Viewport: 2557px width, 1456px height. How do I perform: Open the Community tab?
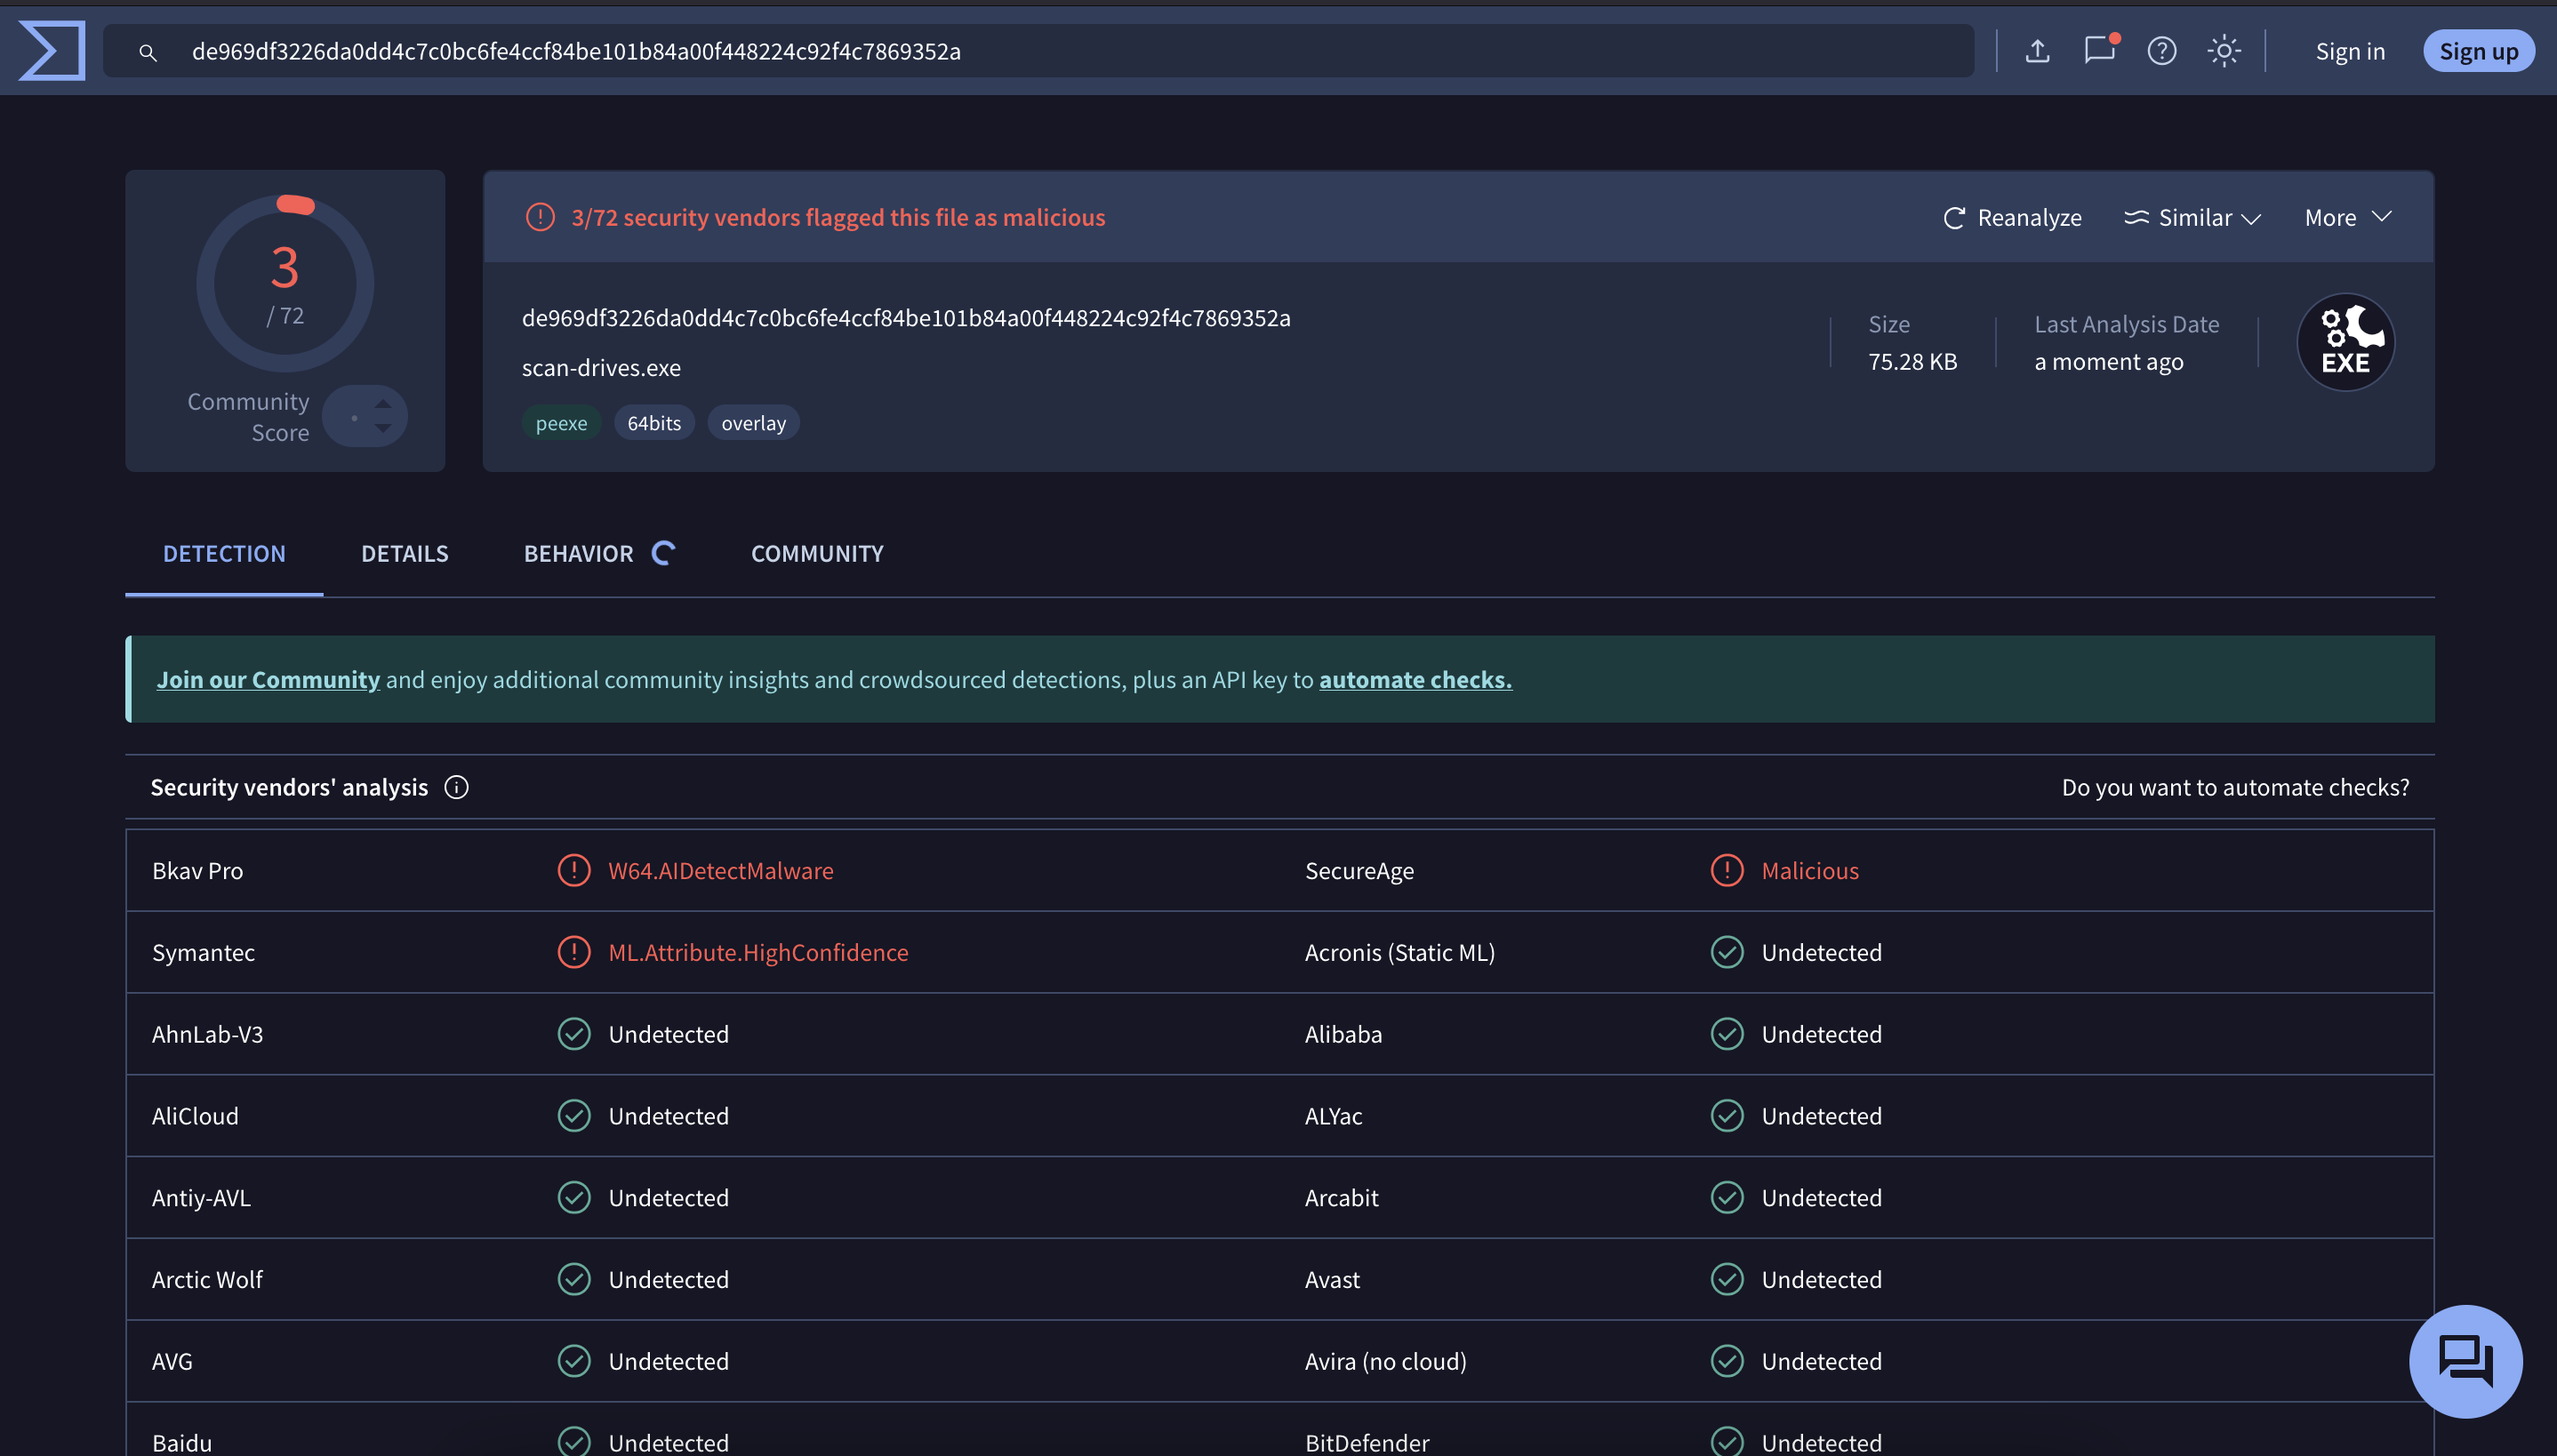coord(817,553)
